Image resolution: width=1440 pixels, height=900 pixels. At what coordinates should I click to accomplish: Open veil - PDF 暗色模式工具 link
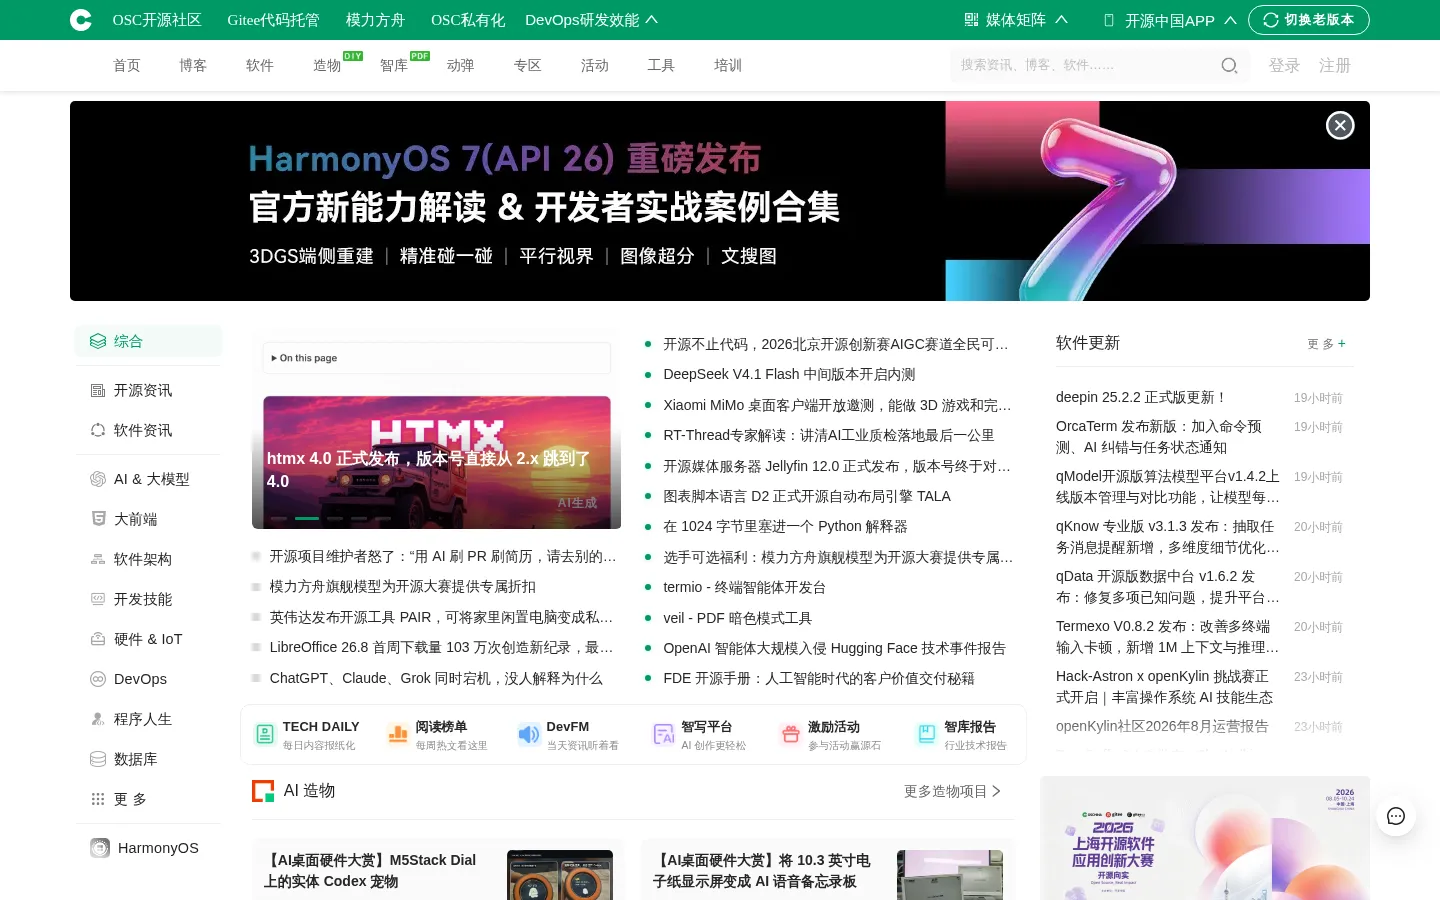pos(737,618)
